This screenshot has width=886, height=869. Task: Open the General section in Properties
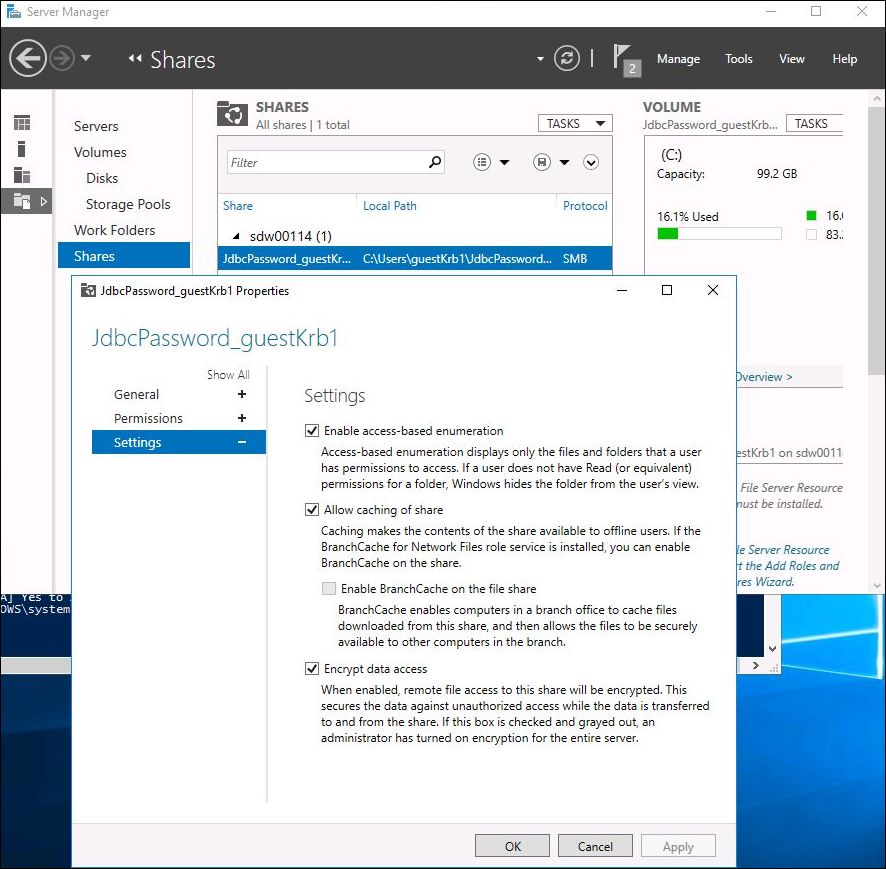pos(136,394)
